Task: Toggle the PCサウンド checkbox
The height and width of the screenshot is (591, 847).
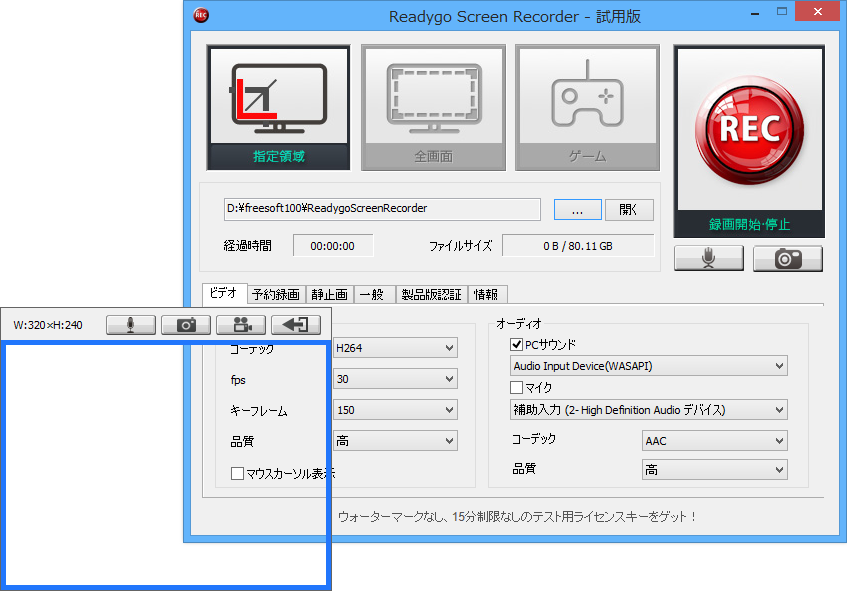Action: coord(516,345)
